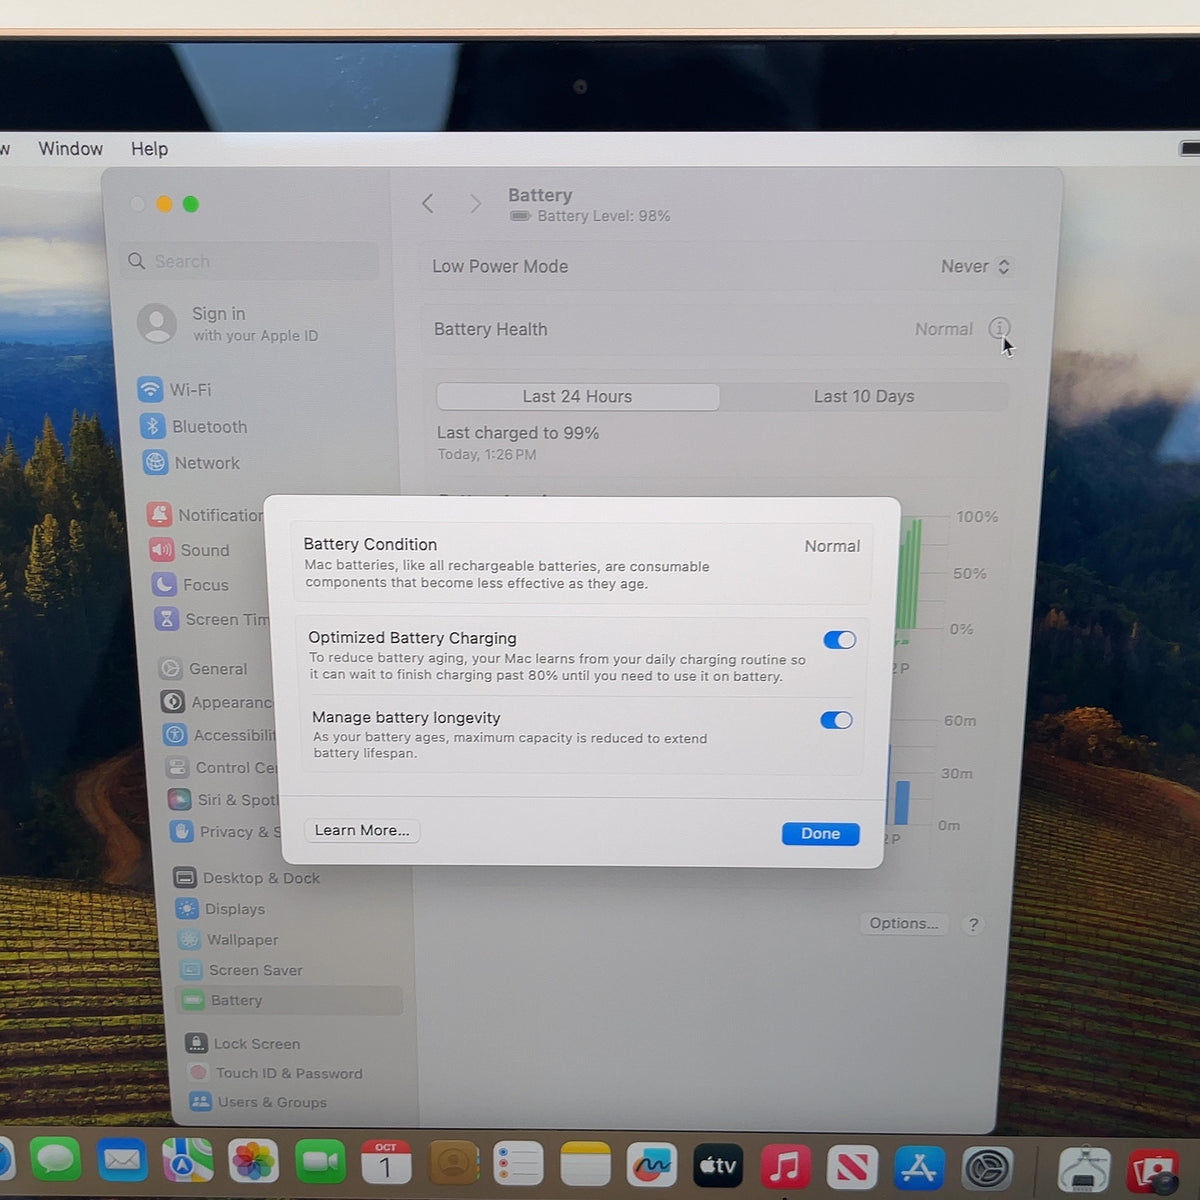The width and height of the screenshot is (1200, 1200).
Task: Open Wi-Fi settings in the sidebar
Action: click(x=175, y=390)
